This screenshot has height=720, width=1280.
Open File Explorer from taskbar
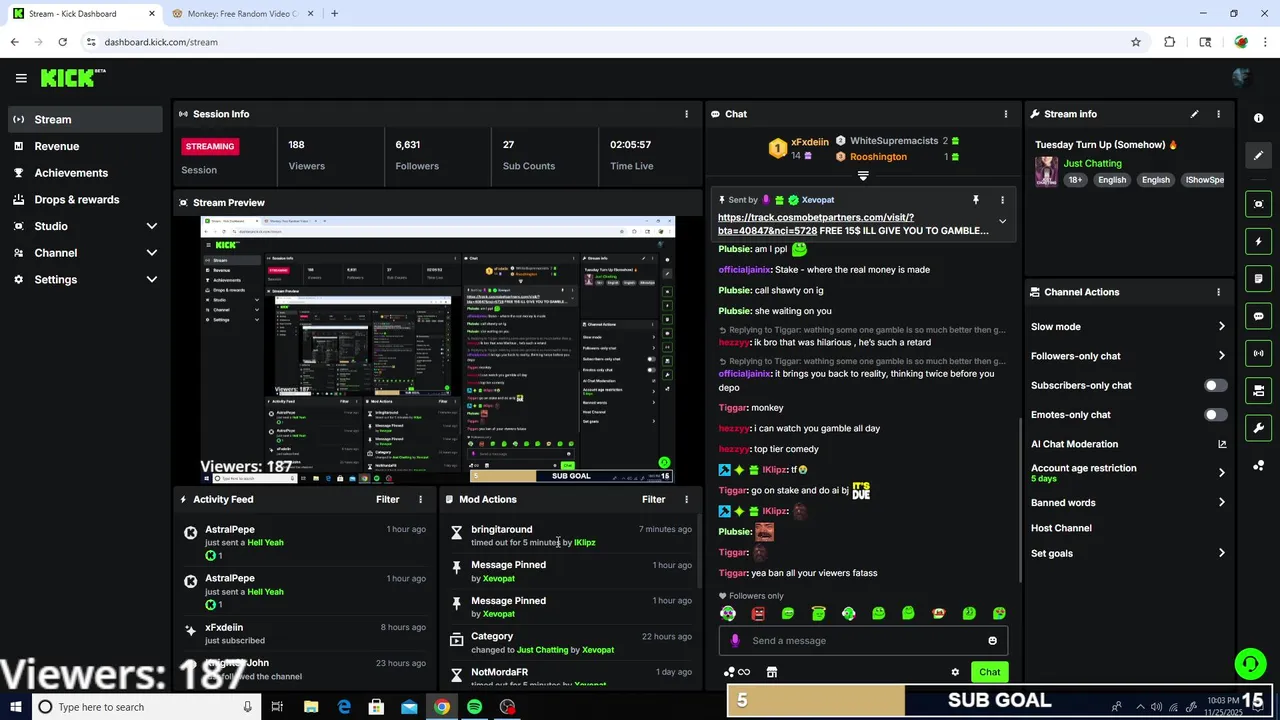(x=311, y=707)
